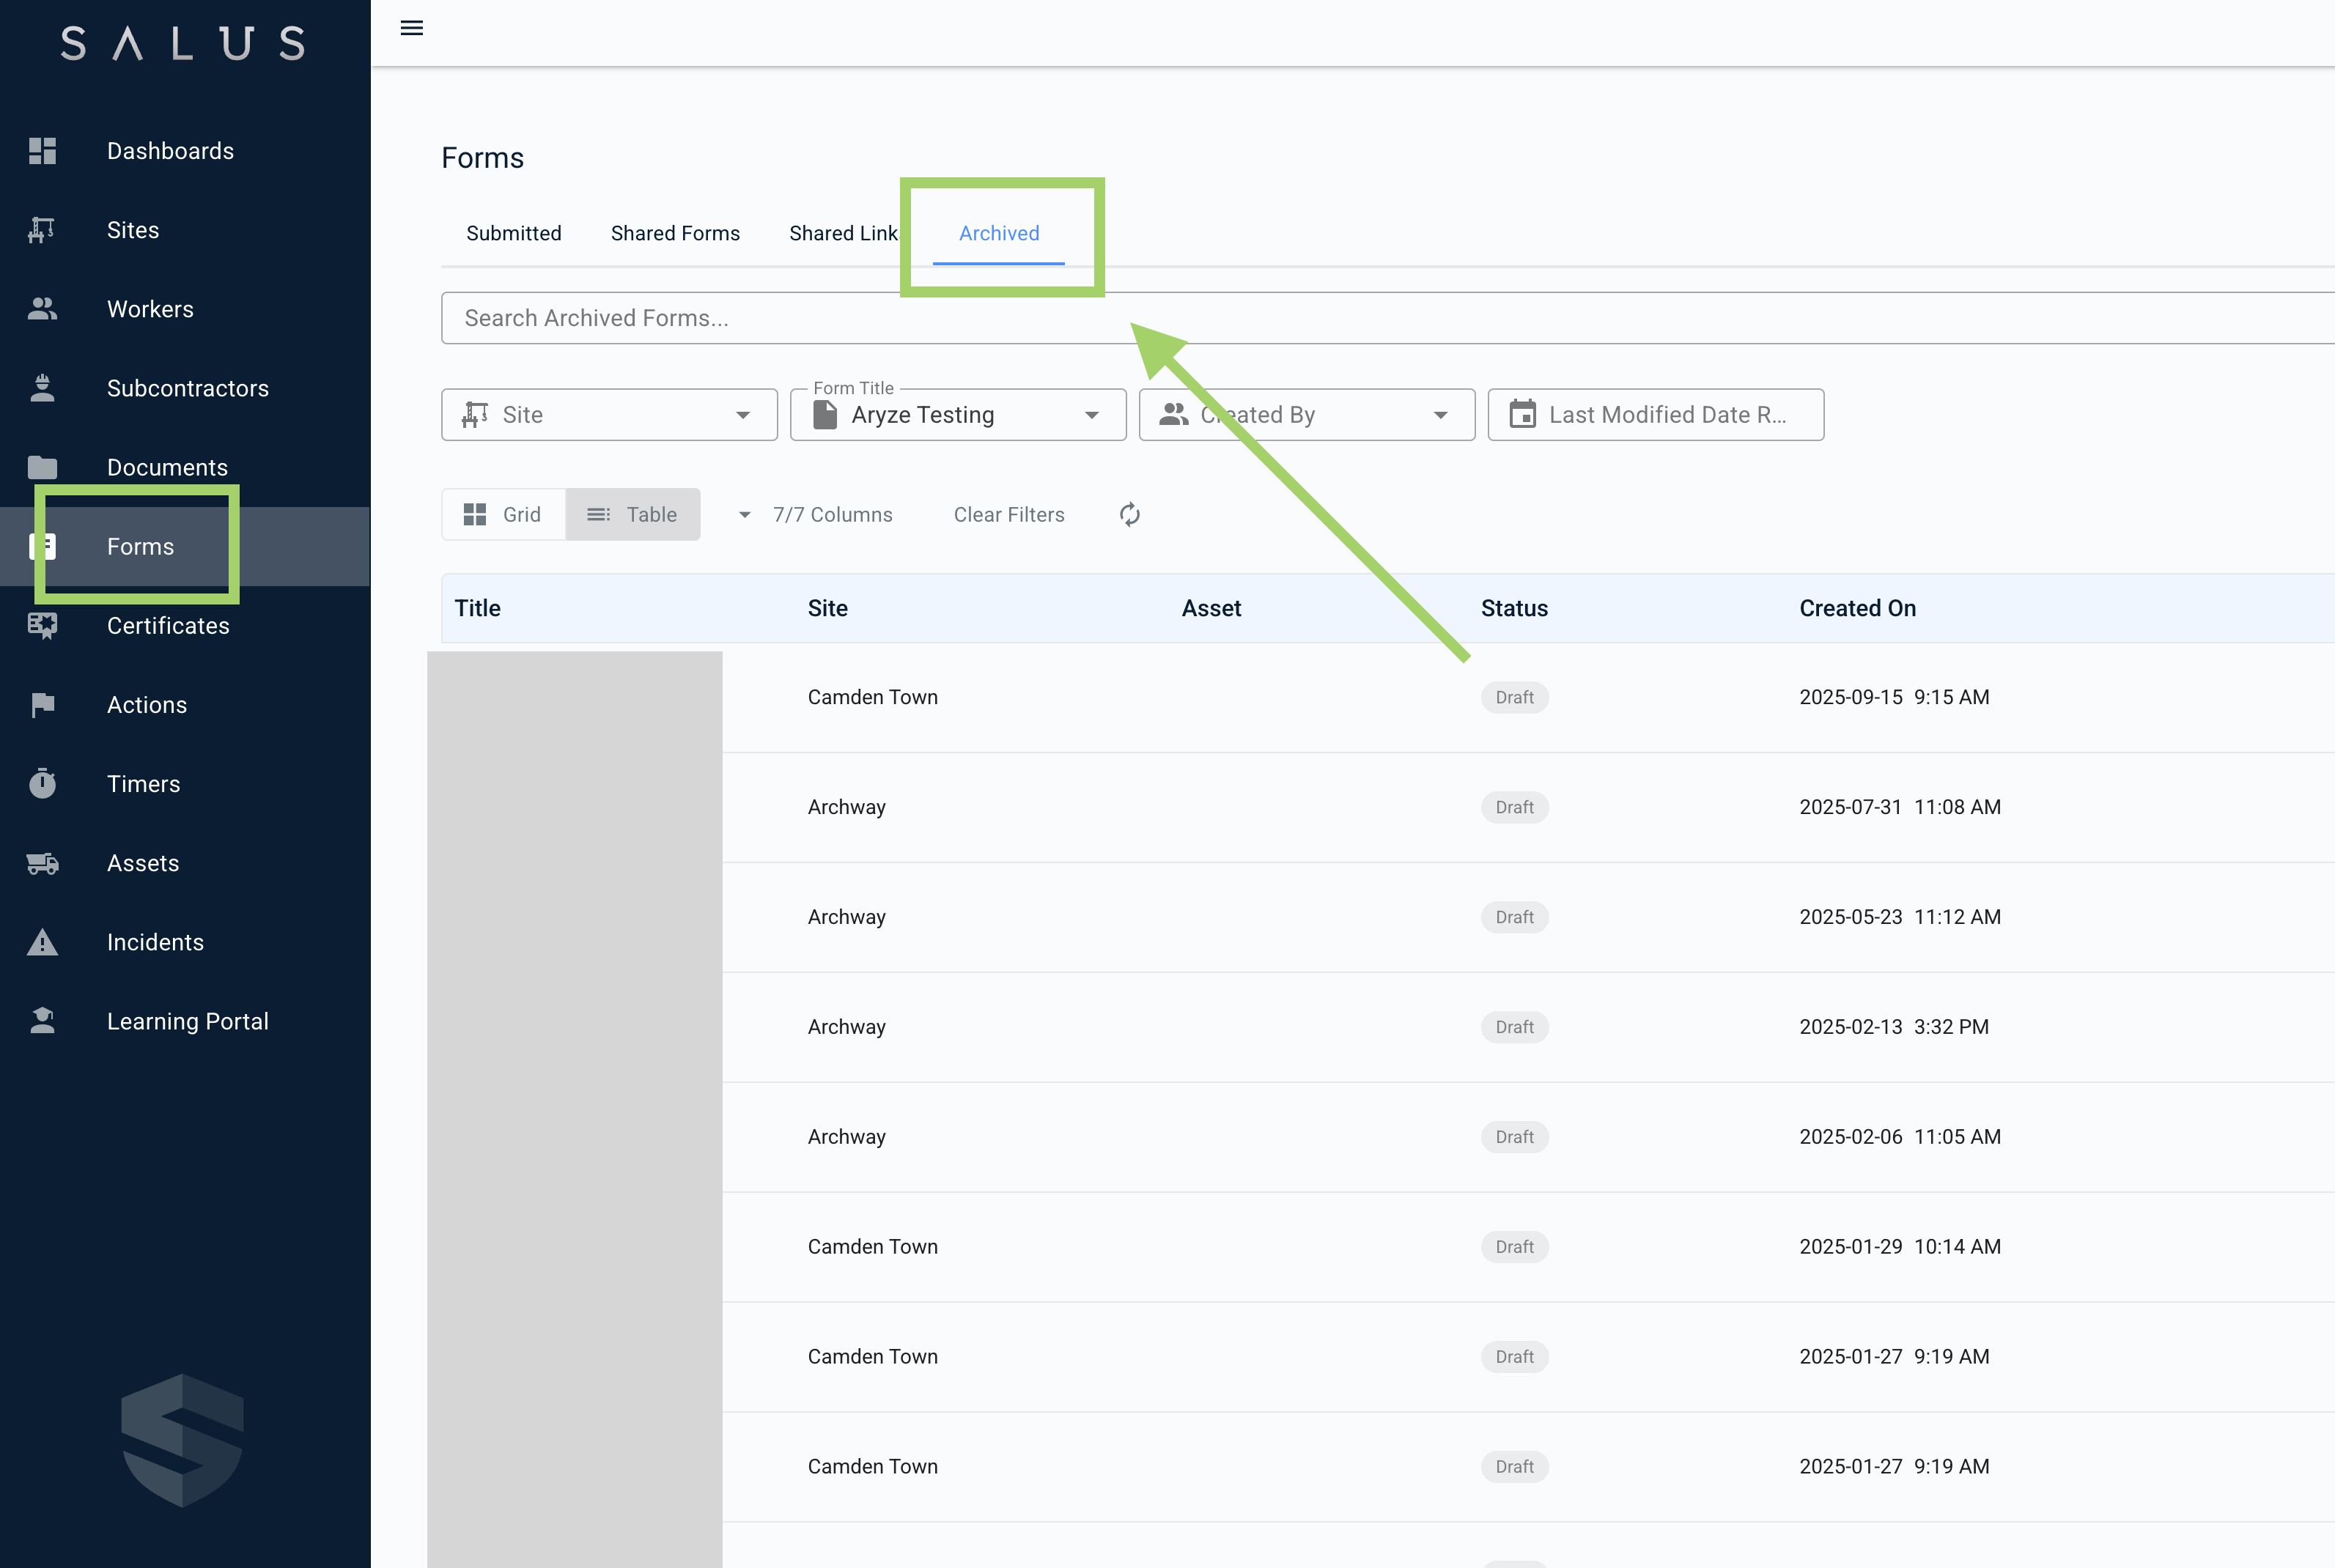Click the Learning Portal graduate icon
This screenshot has width=2335, height=1568.
(42, 1021)
